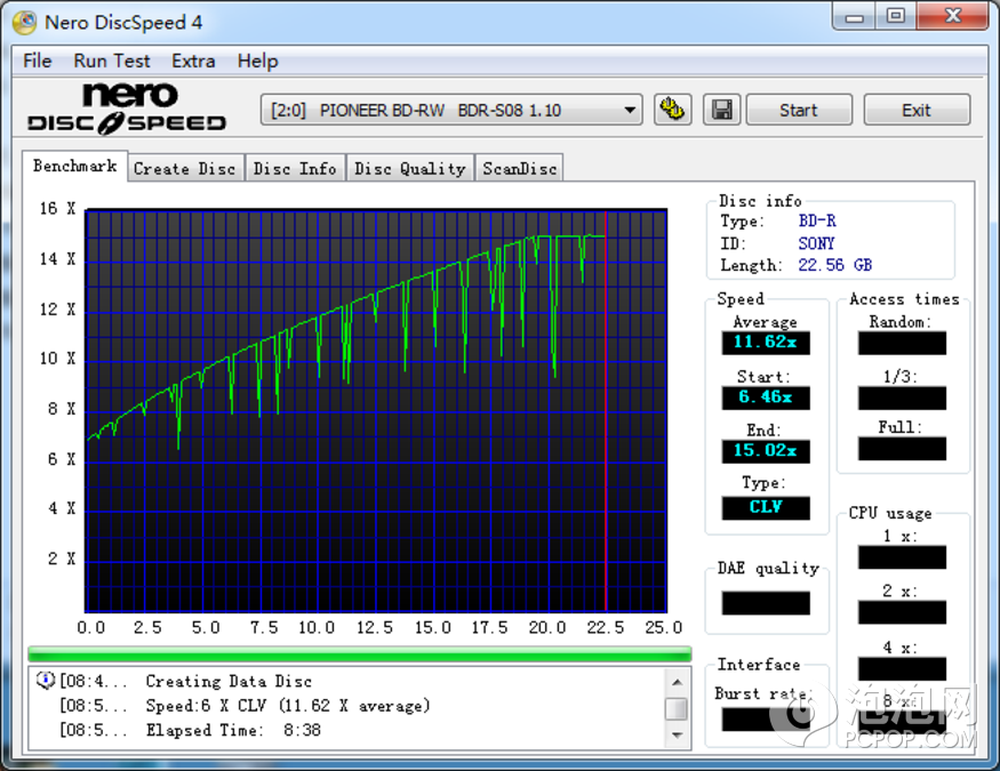The width and height of the screenshot is (1000, 771).
Task: Click the log scrollbar down arrow
Action: click(x=677, y=736)
